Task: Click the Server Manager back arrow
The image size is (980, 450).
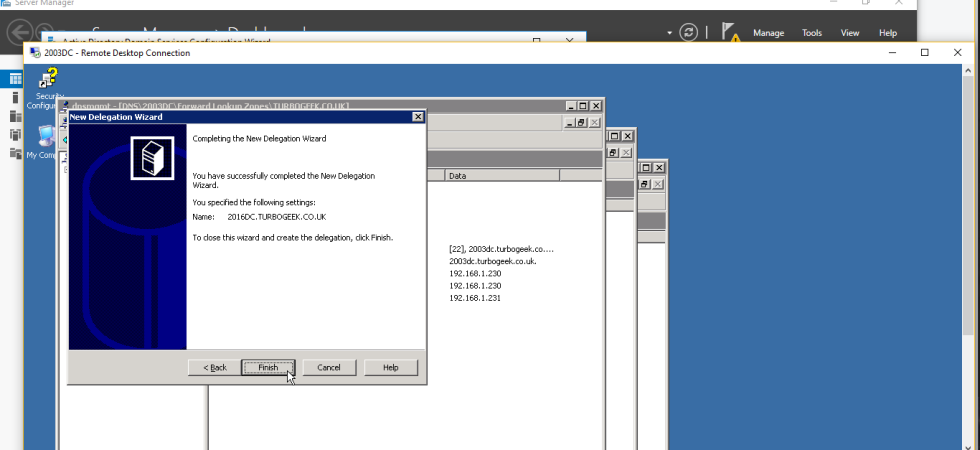Action: tap(20, 32)
